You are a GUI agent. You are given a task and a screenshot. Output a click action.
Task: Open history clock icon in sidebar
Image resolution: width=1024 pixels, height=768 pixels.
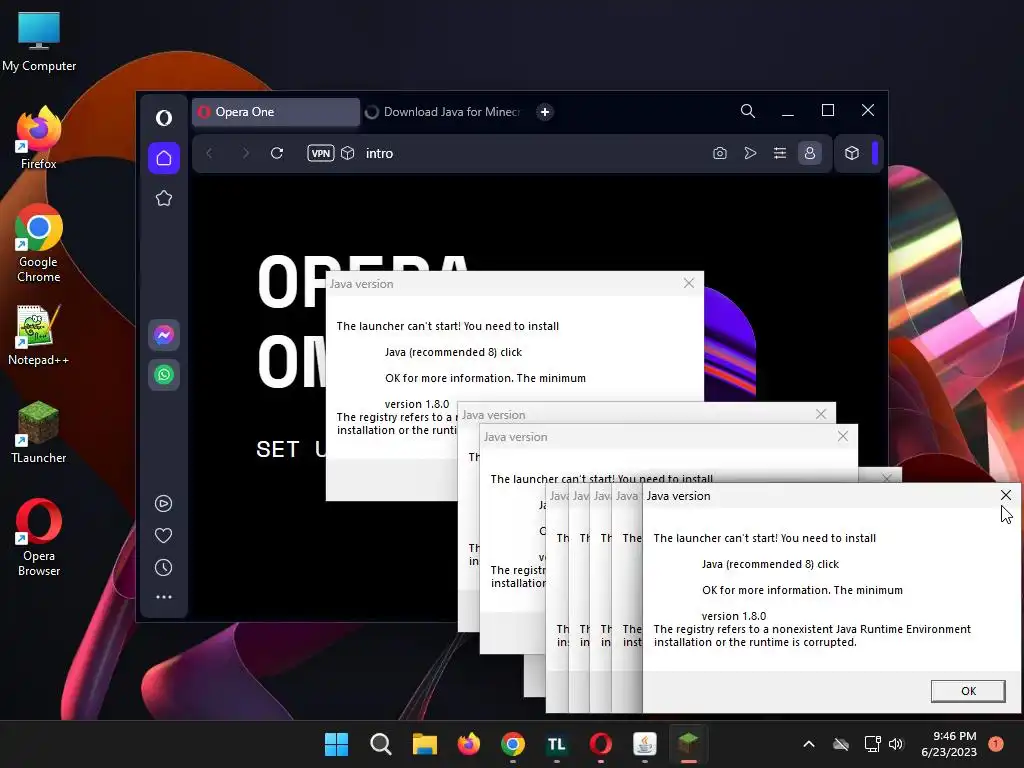(163, 568)
